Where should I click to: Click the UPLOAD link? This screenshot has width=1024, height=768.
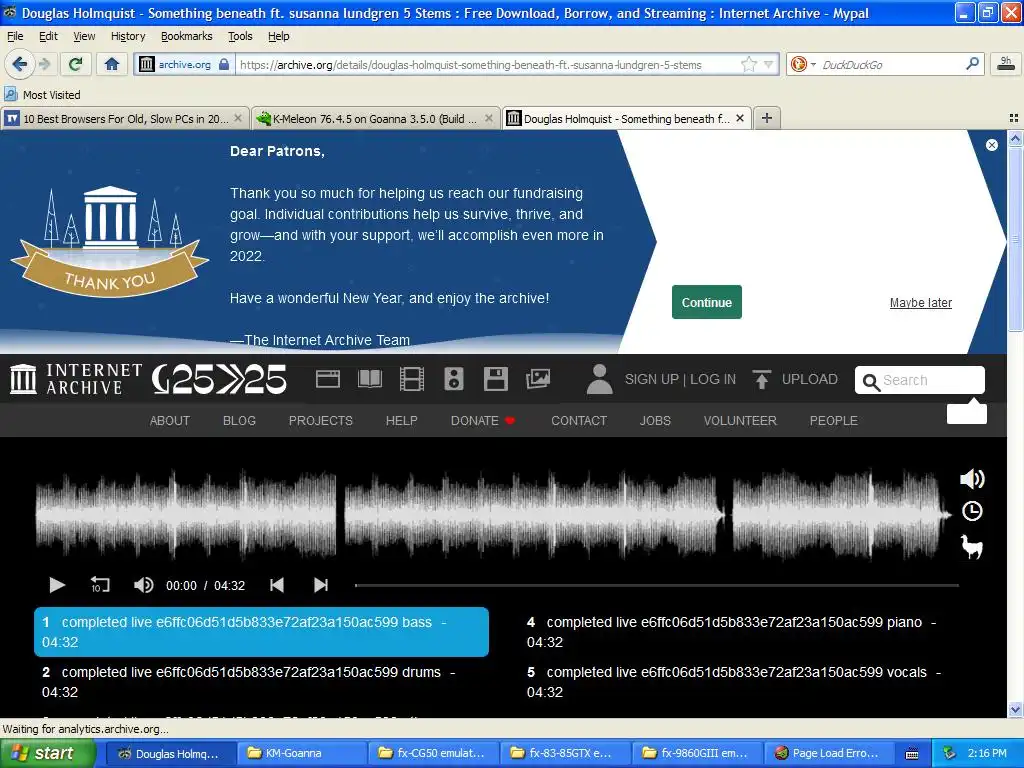pyautogui.click(x=810, y=379)
